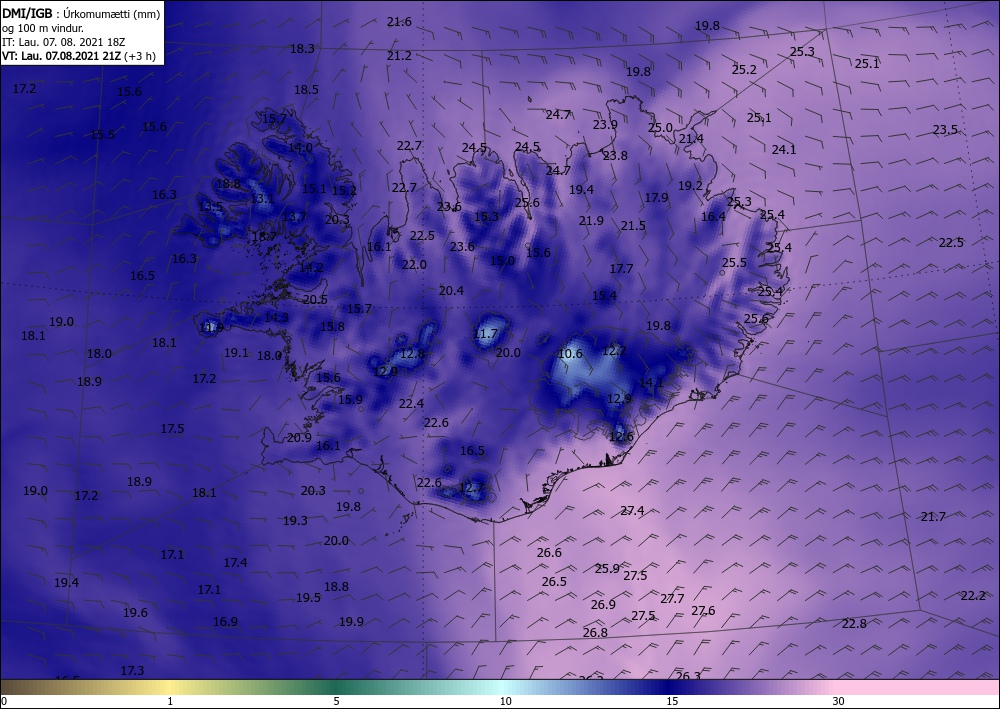Click the colour scale label '0'
The image size is (1000, 709).
(4, 701)
